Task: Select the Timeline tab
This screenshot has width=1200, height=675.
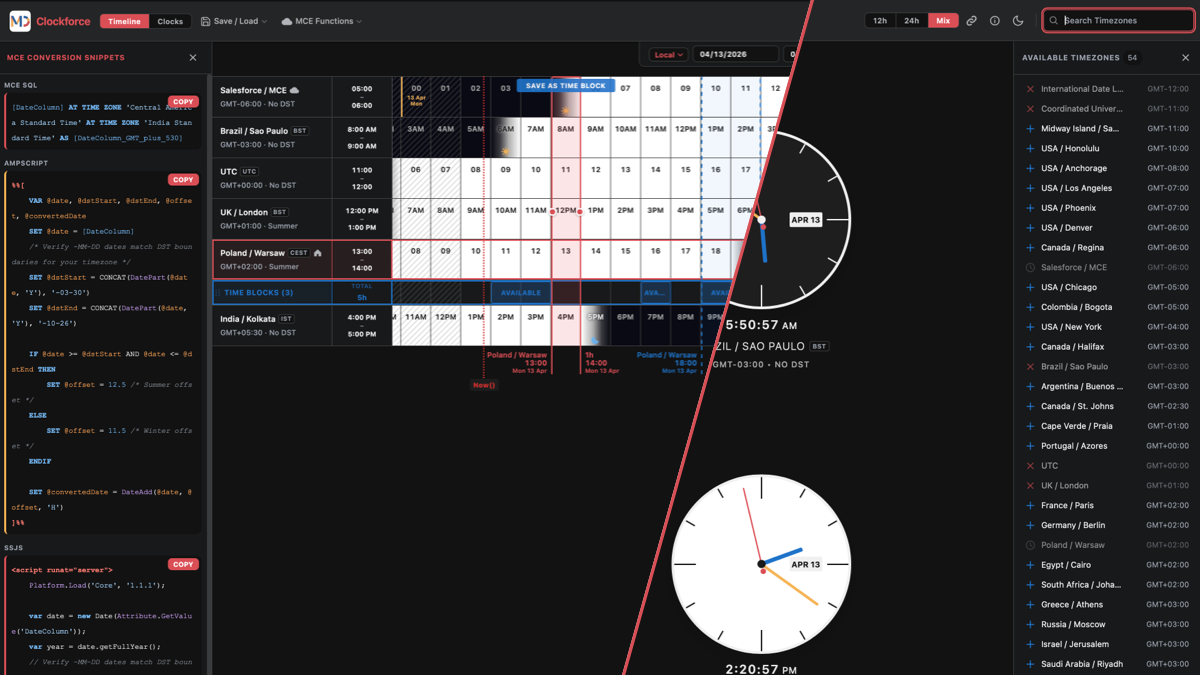Action: (x=124, y=21)
